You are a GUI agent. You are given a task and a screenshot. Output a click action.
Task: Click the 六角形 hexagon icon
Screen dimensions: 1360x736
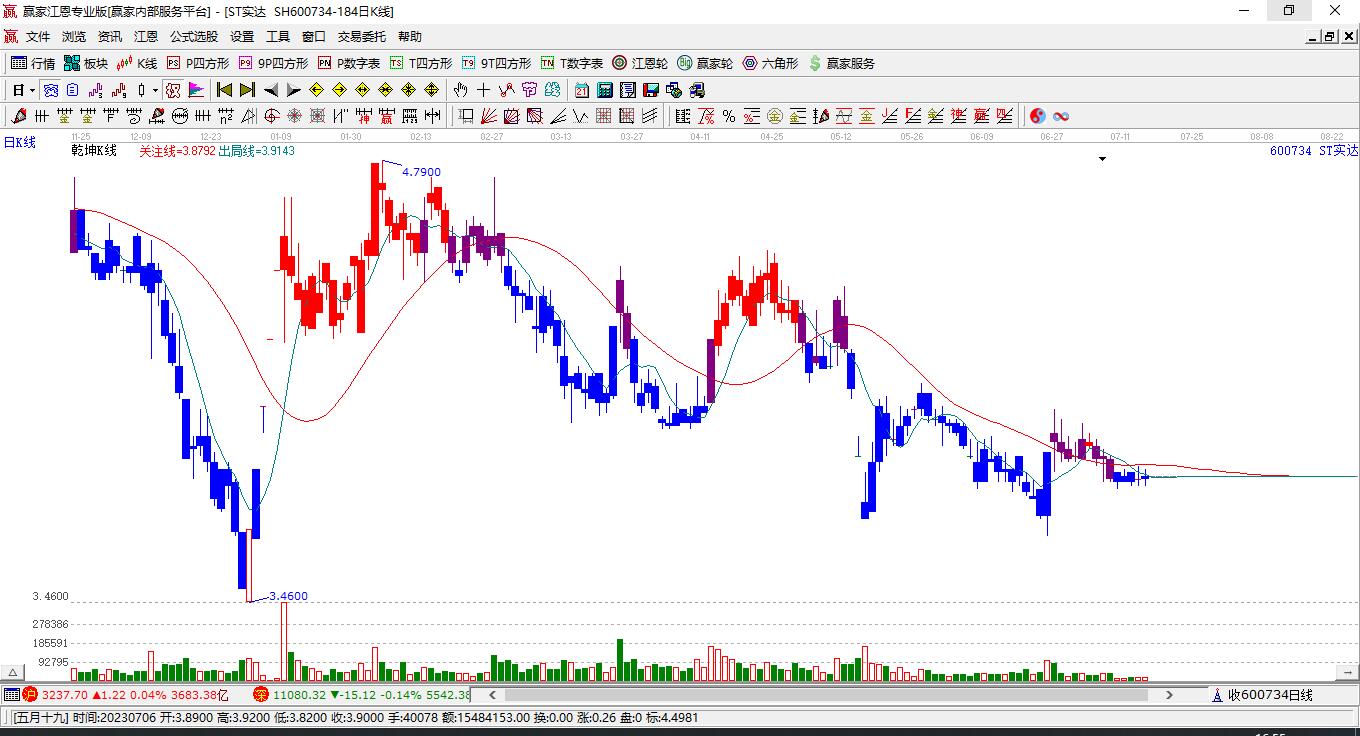[x=750, y=63]
